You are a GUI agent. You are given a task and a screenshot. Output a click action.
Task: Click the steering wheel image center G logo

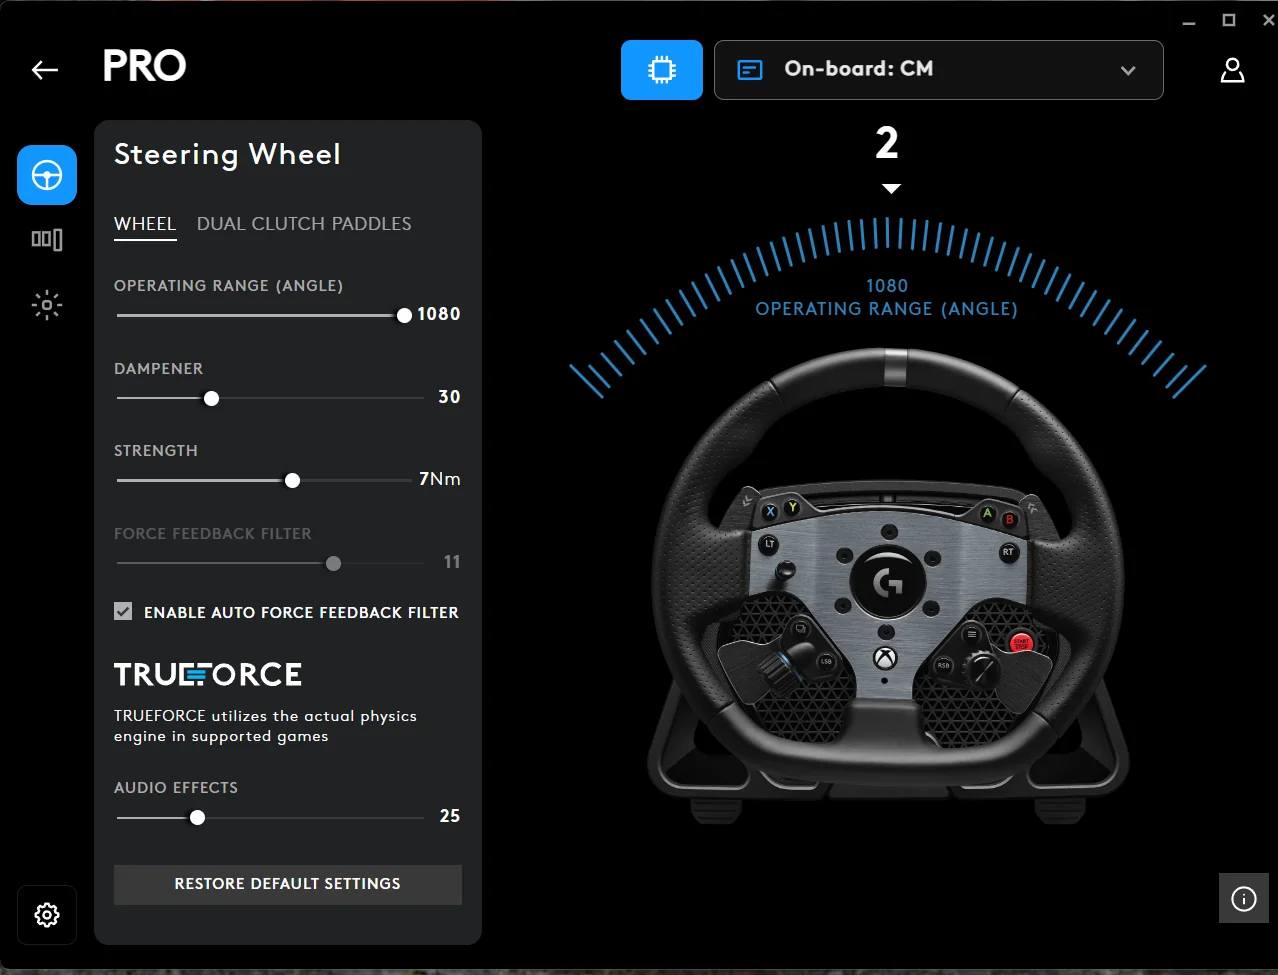click(887, 583)
